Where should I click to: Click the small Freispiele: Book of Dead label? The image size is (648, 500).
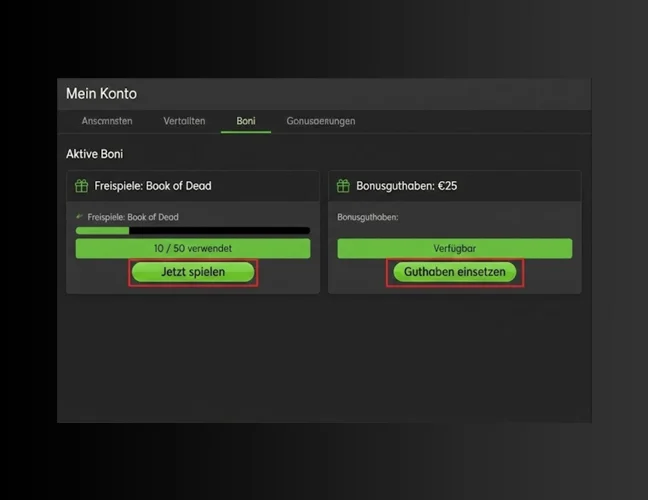click(x=133, y=217)
